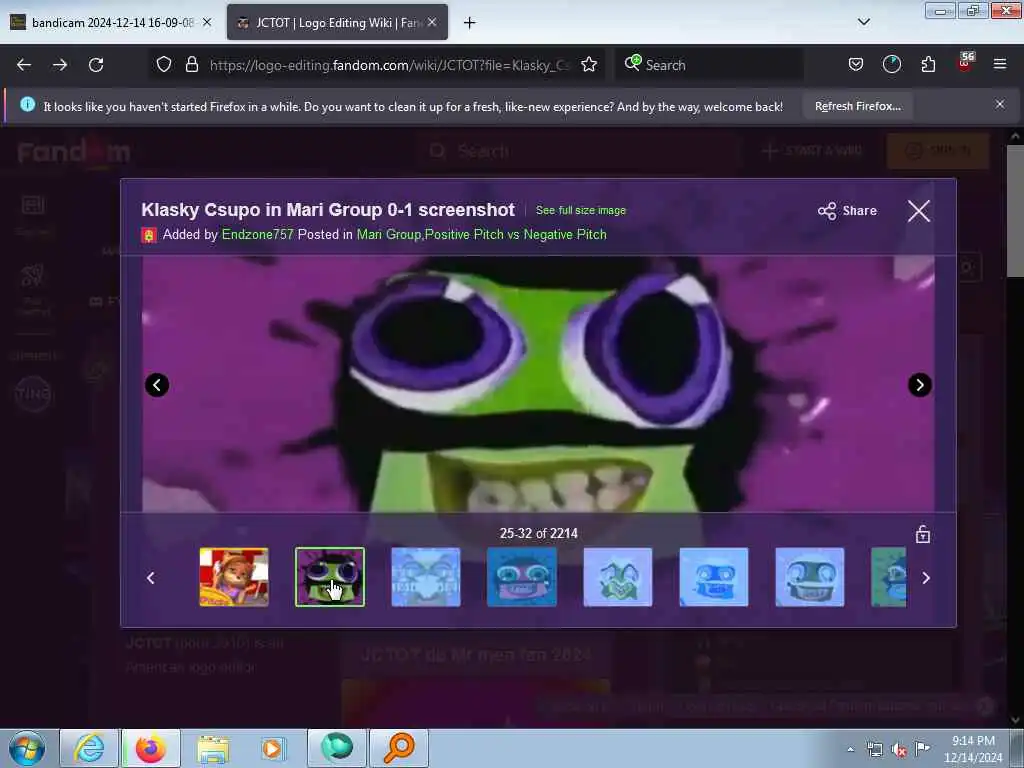Open the green globe taskbar app

[337, 748]
